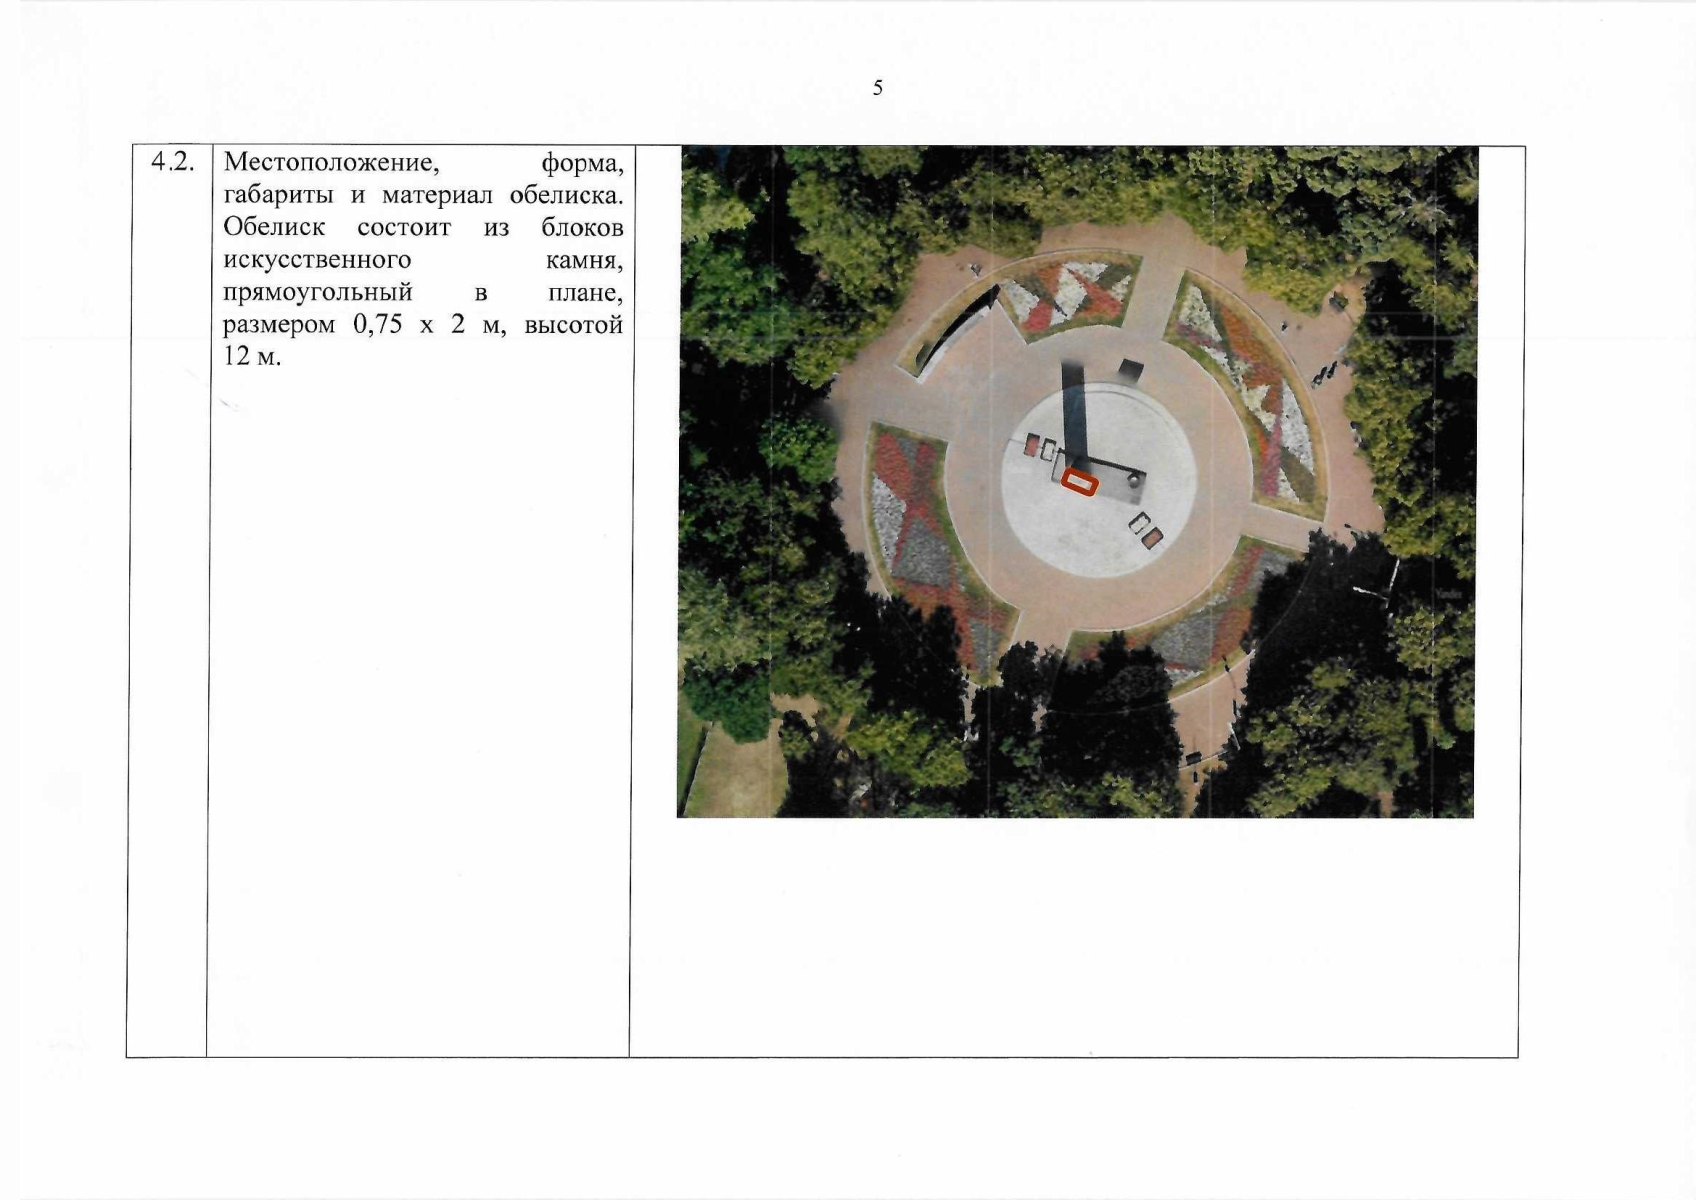Select the top flower bed segment

click(1070, 292)
